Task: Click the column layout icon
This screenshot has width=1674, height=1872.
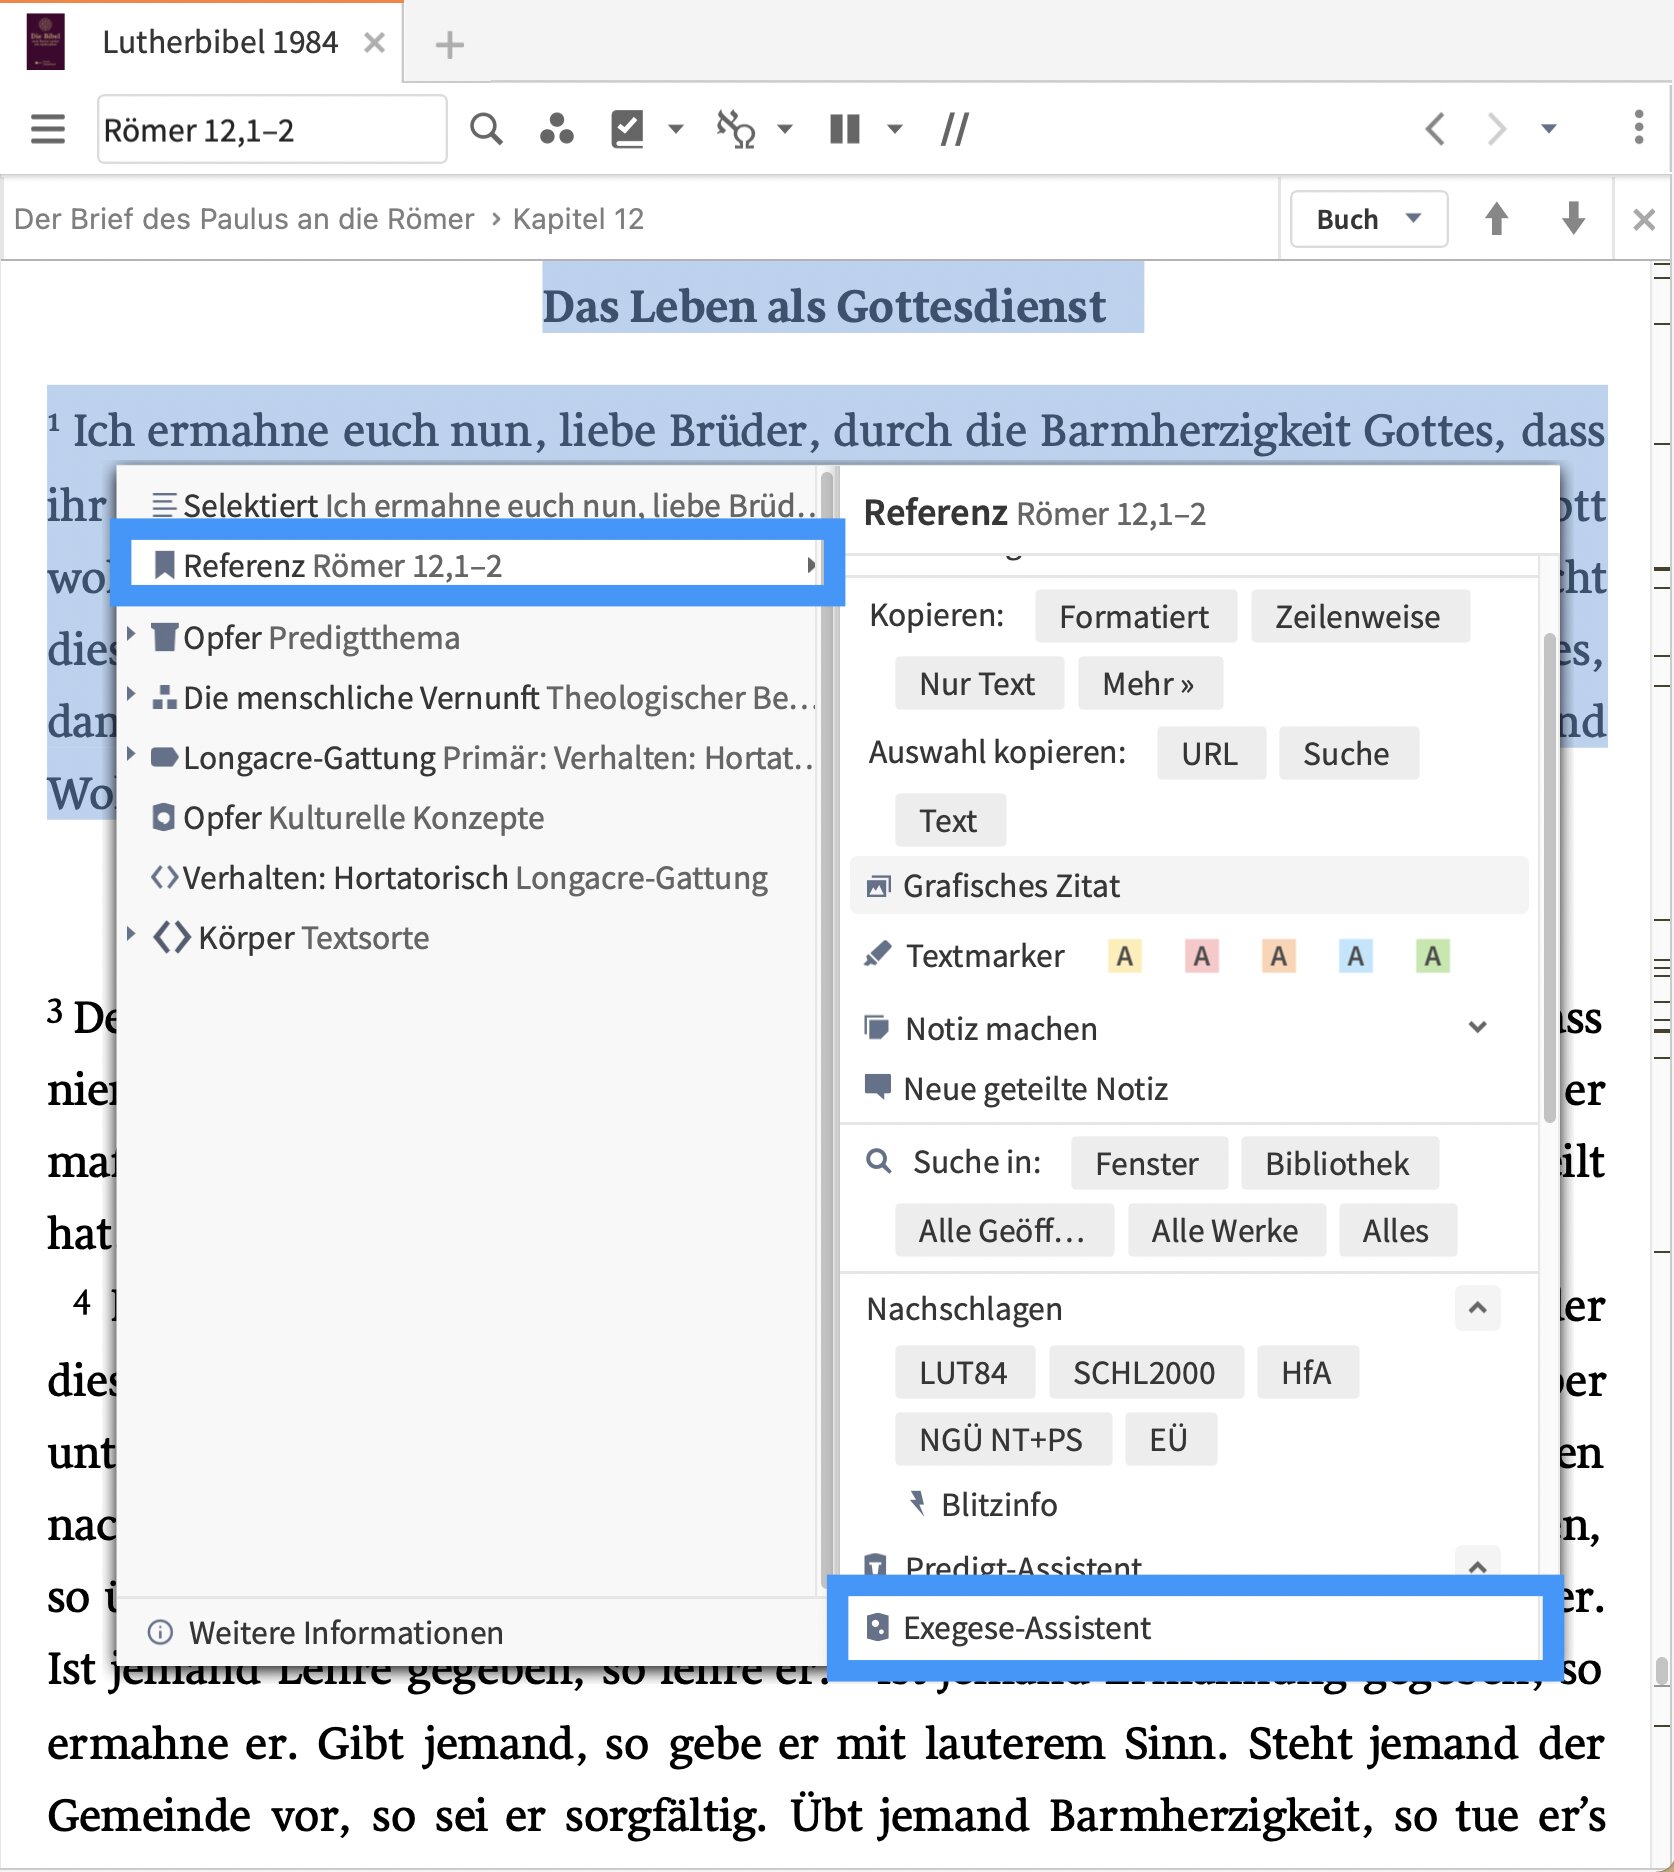Action: 845,129
